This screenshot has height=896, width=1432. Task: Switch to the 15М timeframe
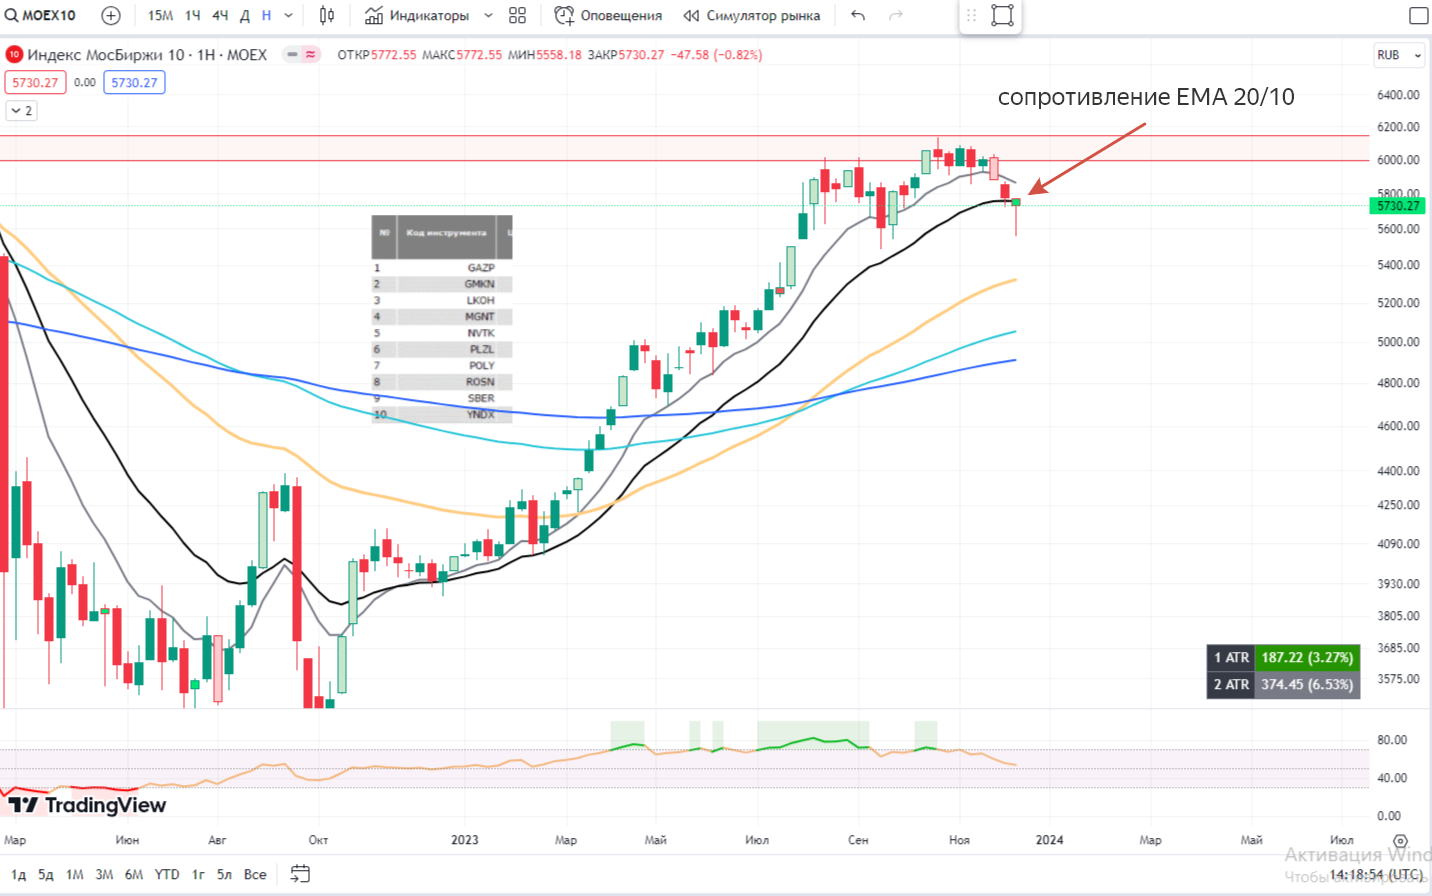coord(160,15)
